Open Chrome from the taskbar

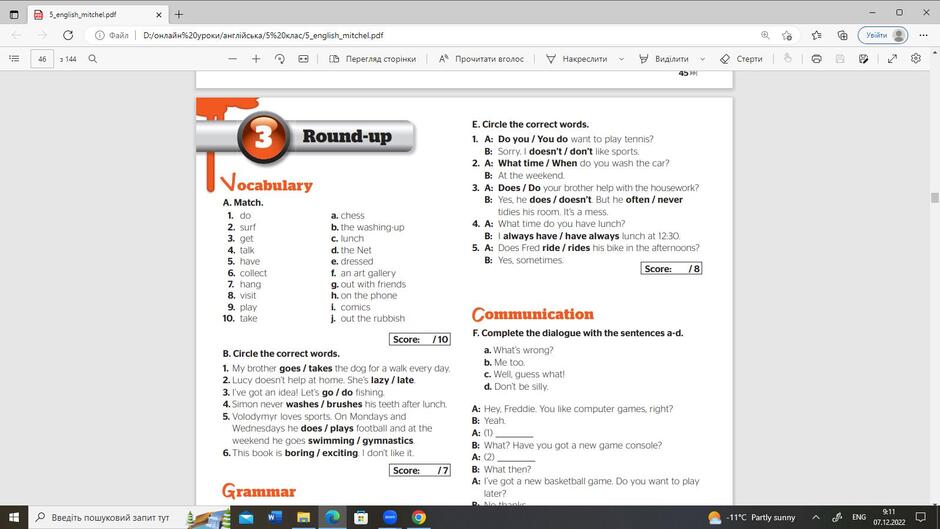click(418, 518)
